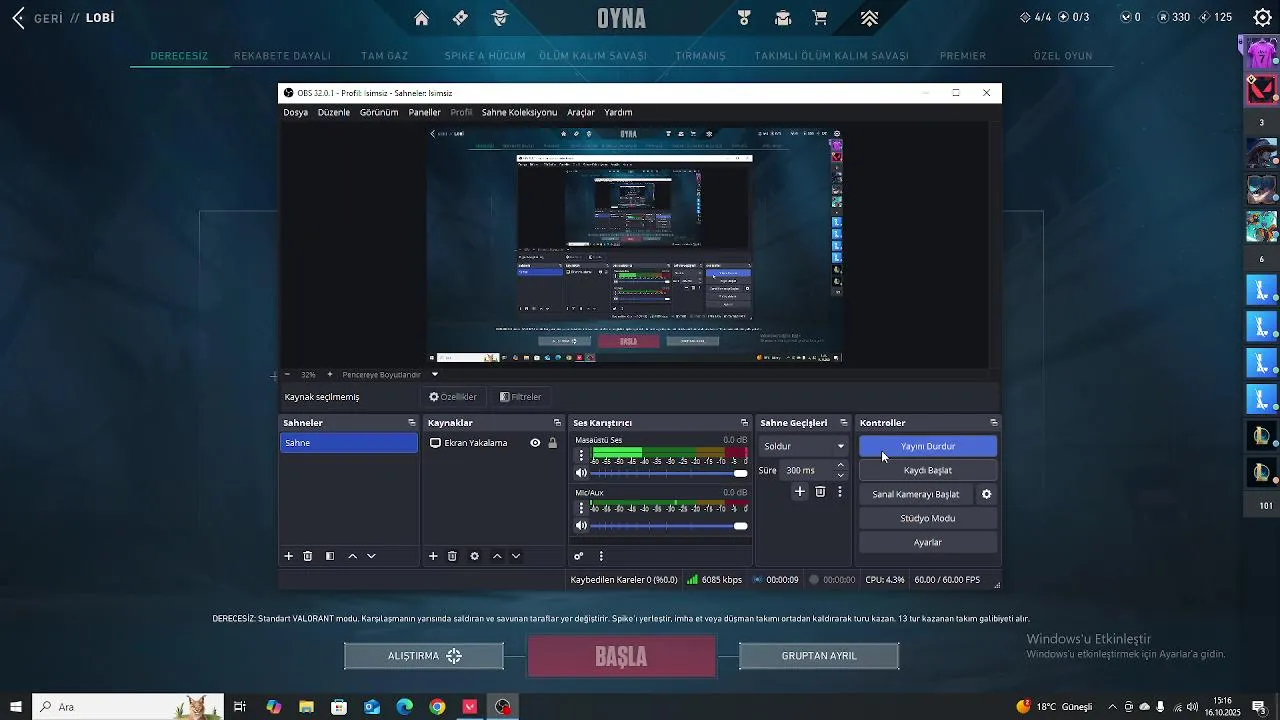This screenshot has height=720, width=1280.
Task: Mute Masaüstü Ses speaker
Action: coord(582,473)
